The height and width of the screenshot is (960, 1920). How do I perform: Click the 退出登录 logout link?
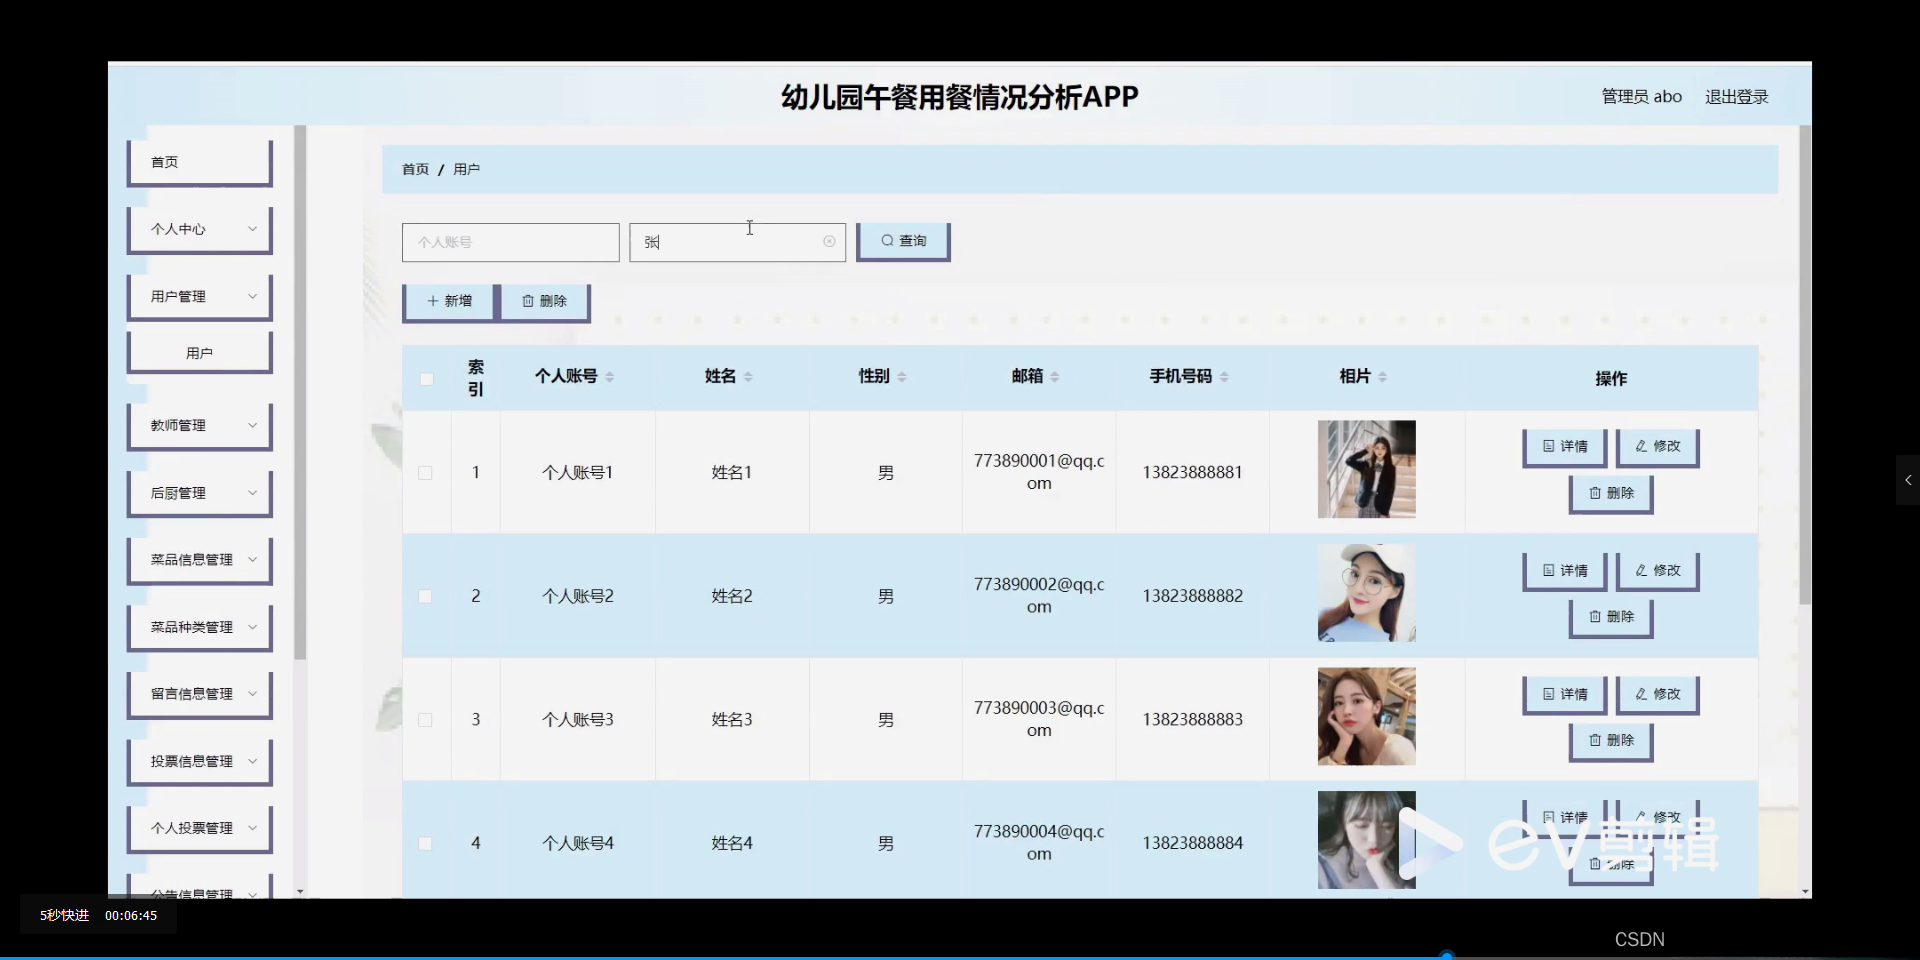[1735, 96]
